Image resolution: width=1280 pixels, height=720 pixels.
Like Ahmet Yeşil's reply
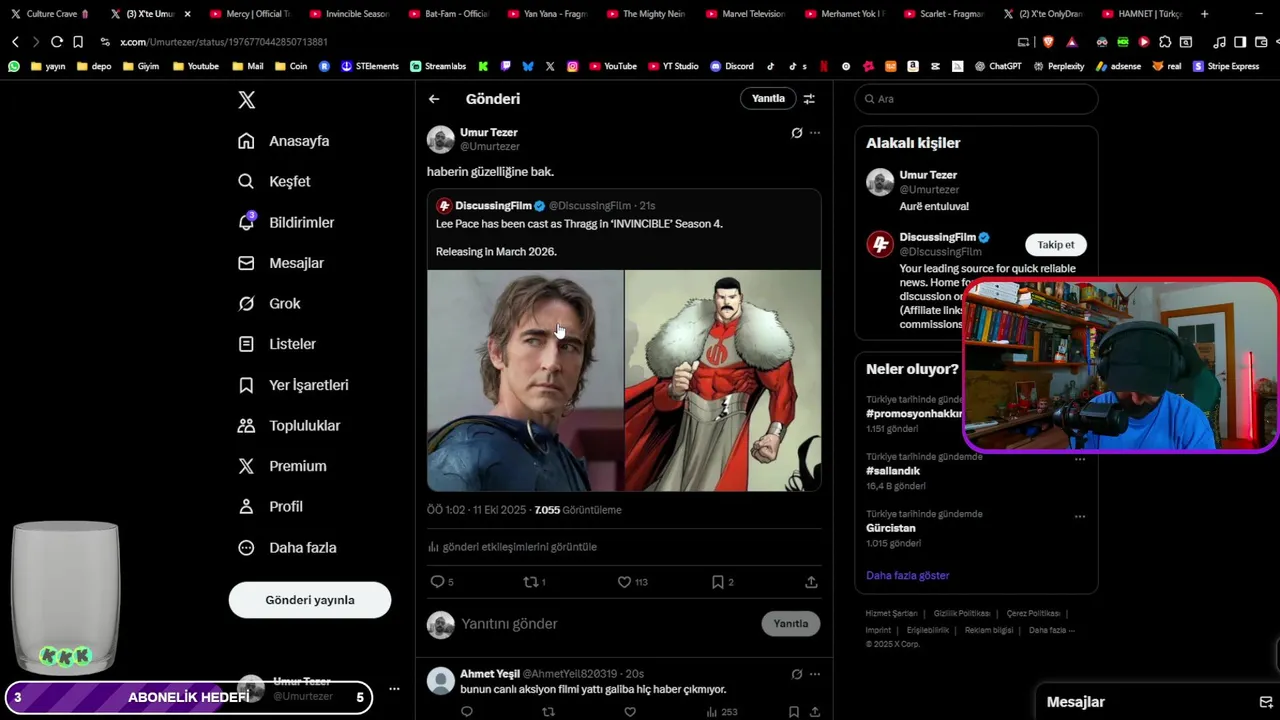[630, 712]
